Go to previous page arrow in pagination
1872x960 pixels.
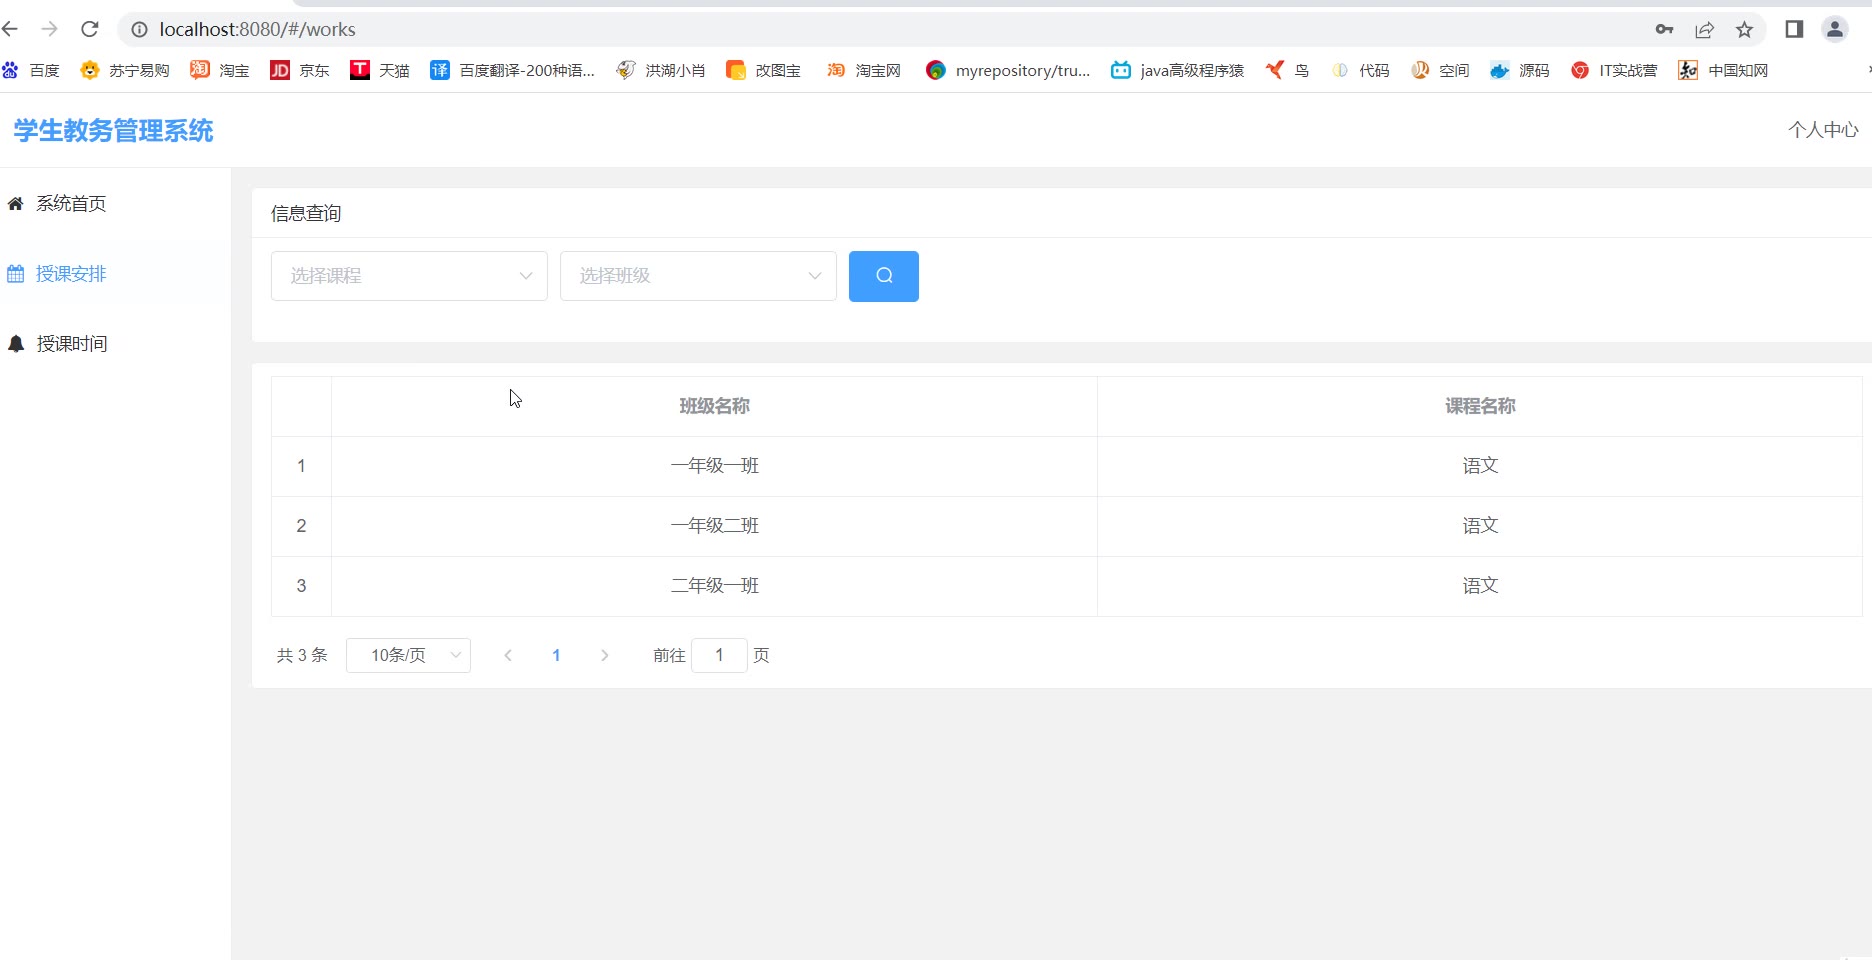click(508, 655)
